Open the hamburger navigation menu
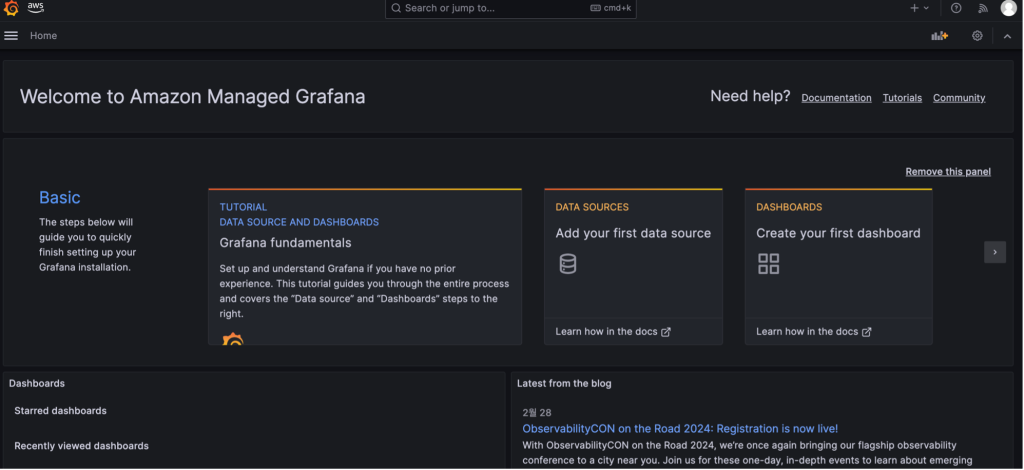Image resolution: width=1024 pixels, height=470 pixels. [11, 36]
